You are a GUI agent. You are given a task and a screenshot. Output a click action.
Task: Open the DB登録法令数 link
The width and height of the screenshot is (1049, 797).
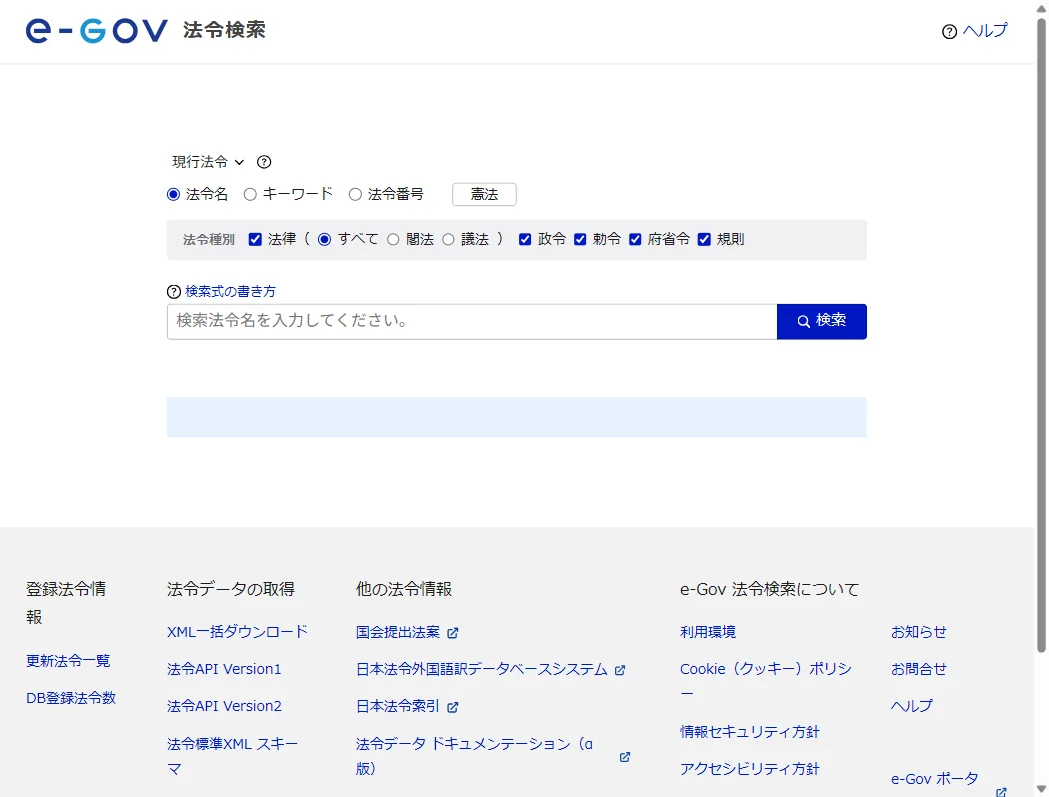[71, 698]
